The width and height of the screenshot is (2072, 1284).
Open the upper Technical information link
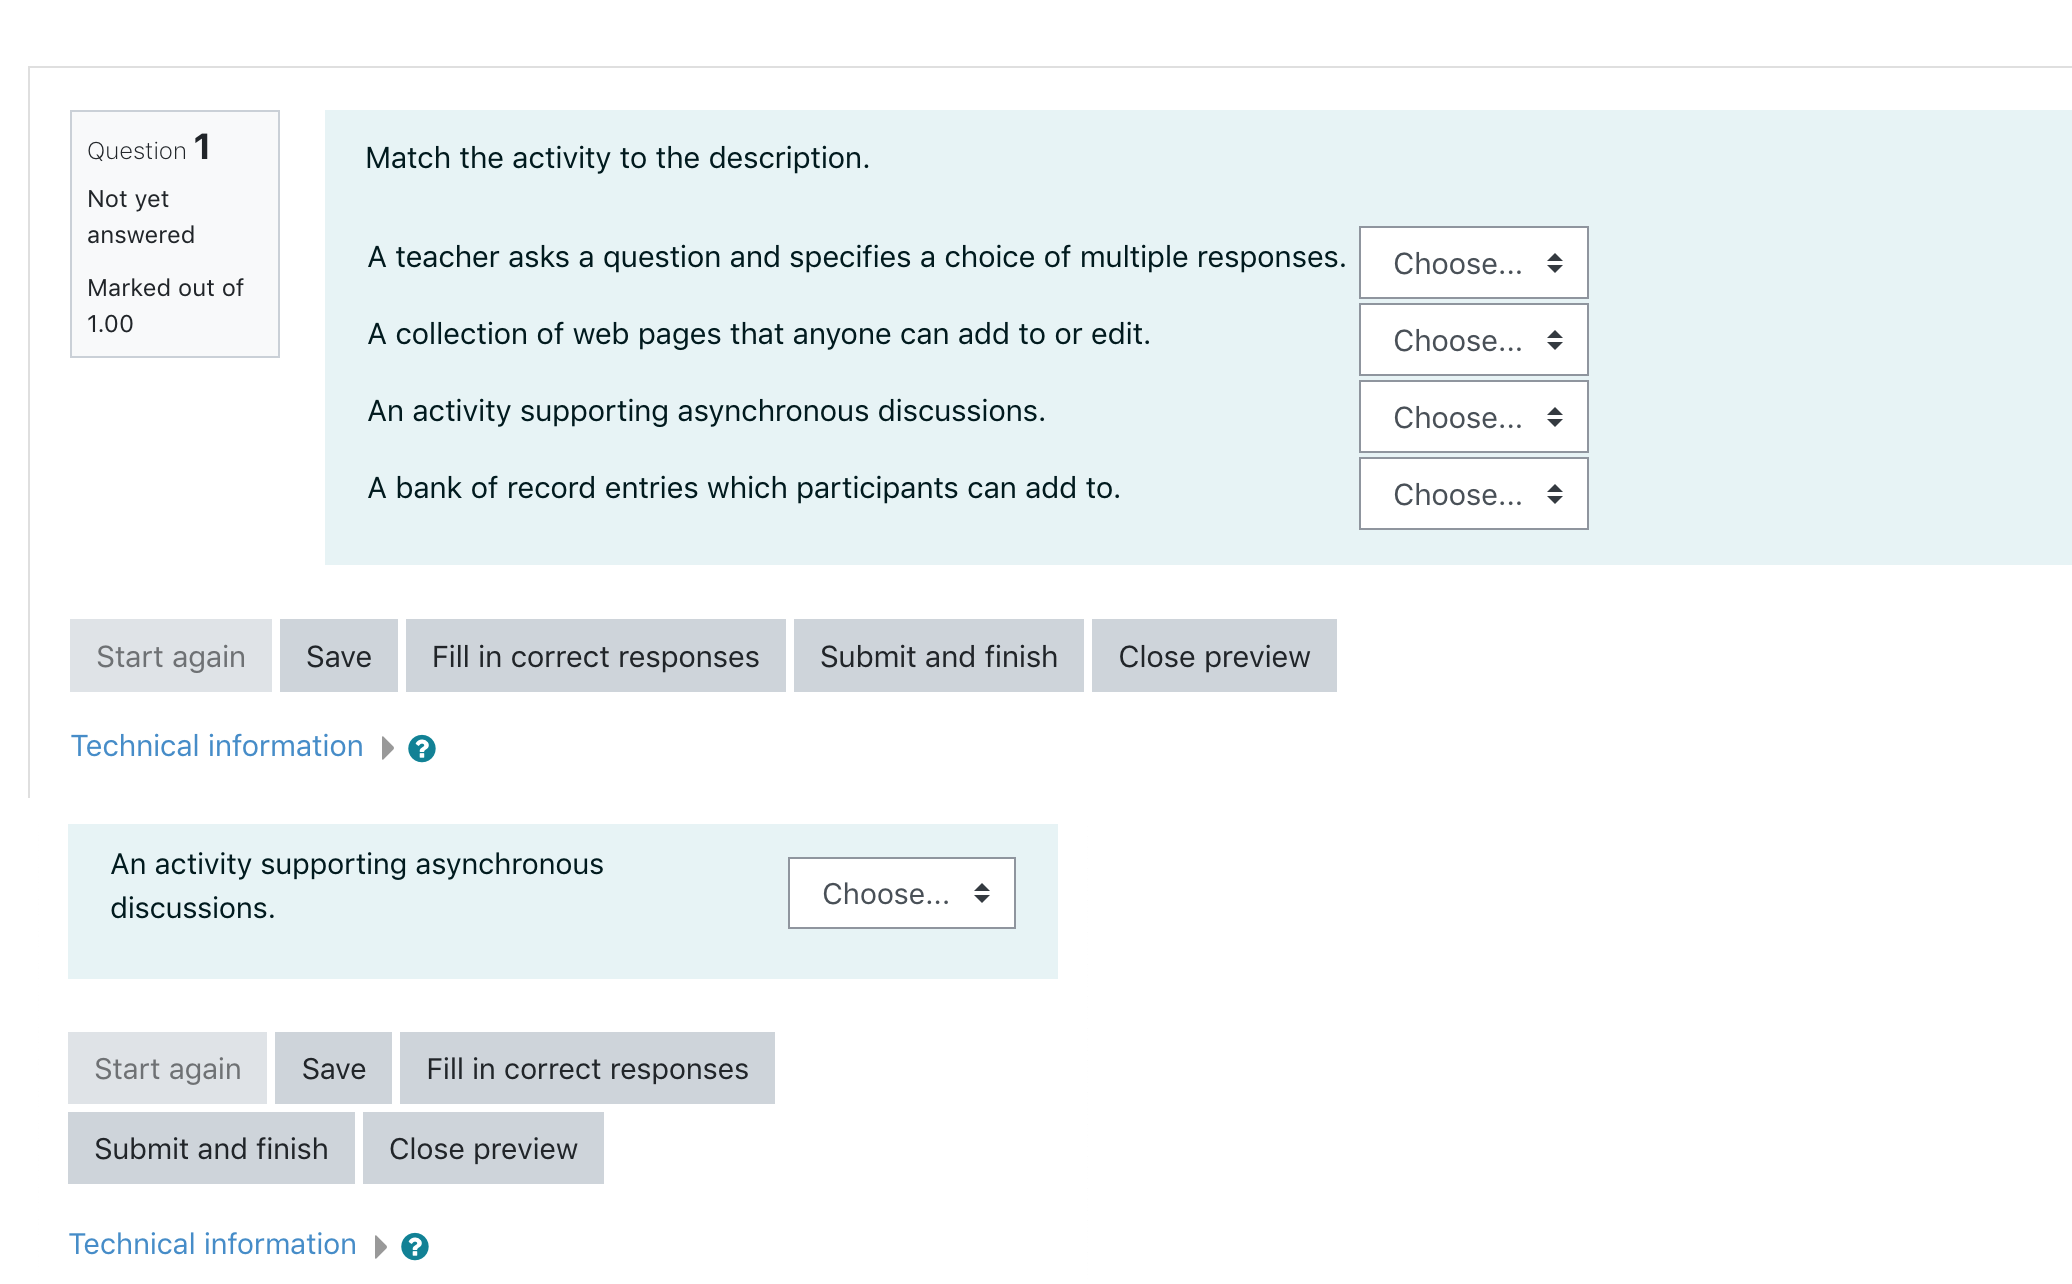[x=217, y=746]
